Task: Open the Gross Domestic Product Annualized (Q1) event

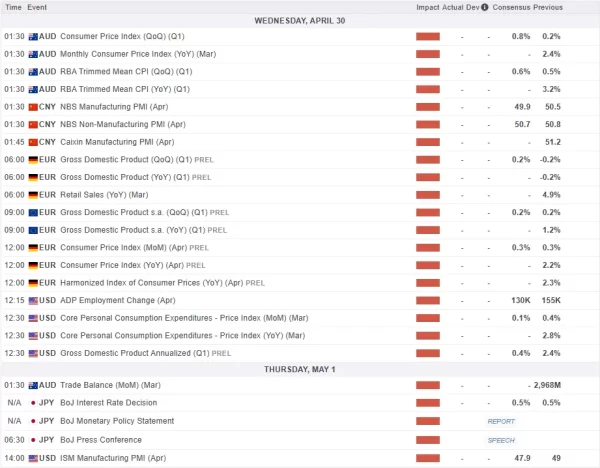Action: 145,353
